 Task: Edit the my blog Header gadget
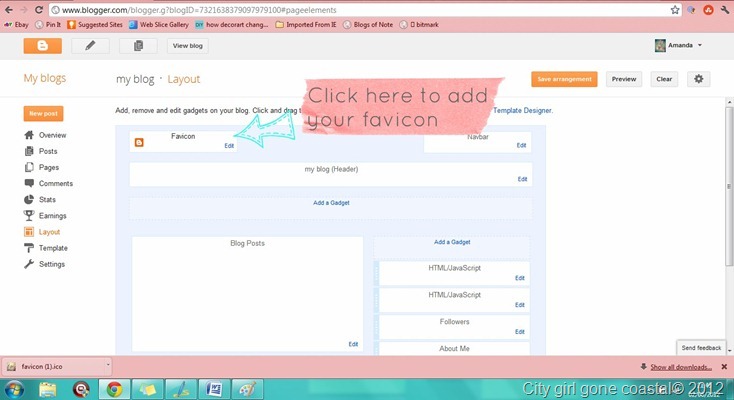pos(522,179)
